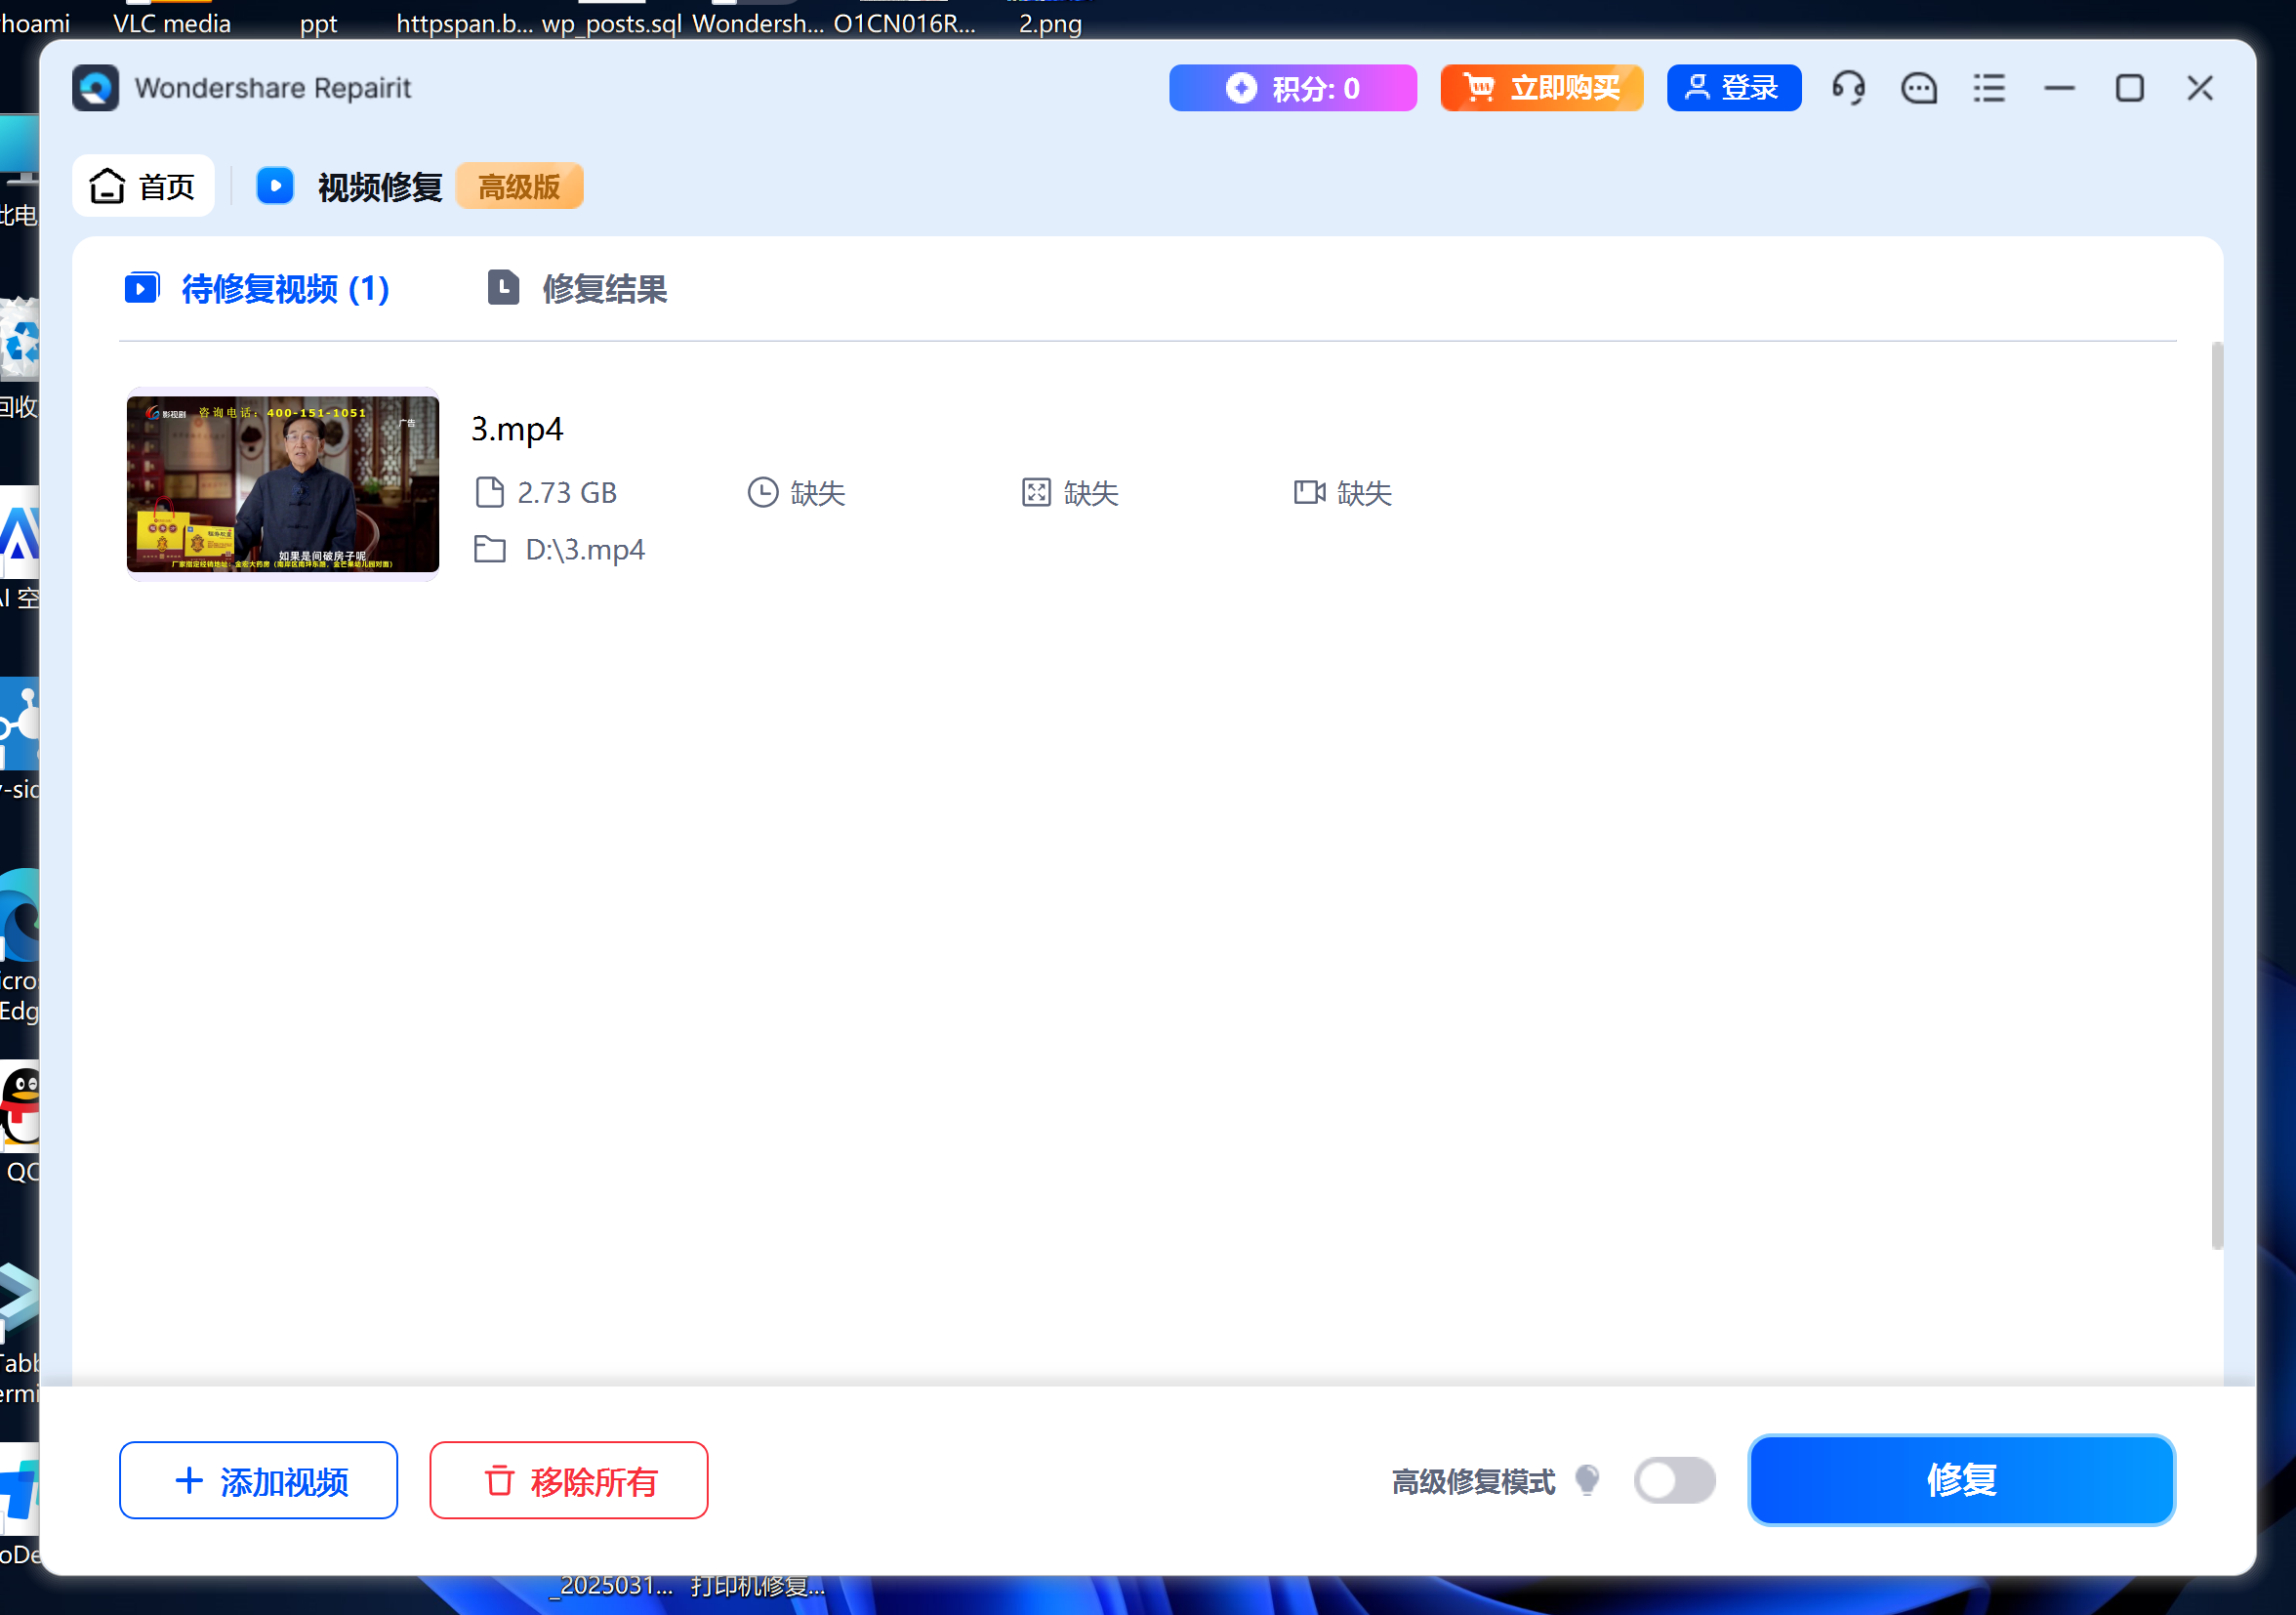
Task: Click the folder icon beside D:\3.mp4
Action: (489, 549)
